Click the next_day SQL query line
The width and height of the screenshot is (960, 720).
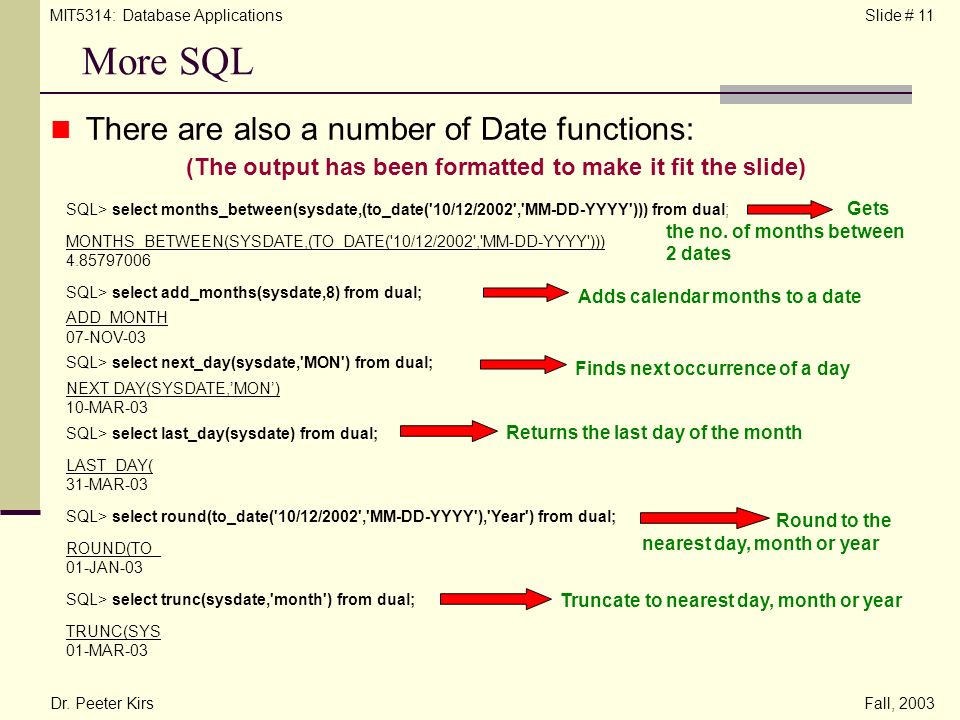(249, 362)
